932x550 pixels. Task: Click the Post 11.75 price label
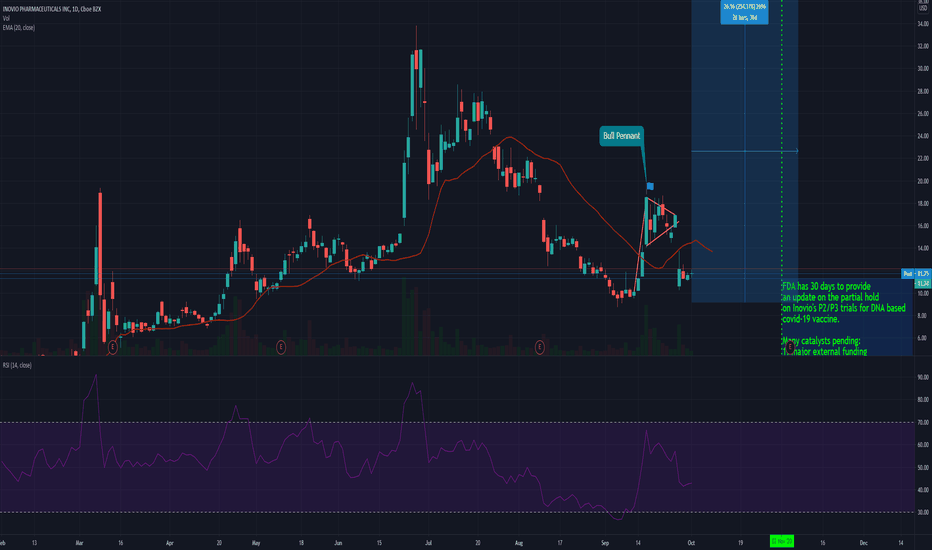tap(916, 274)
